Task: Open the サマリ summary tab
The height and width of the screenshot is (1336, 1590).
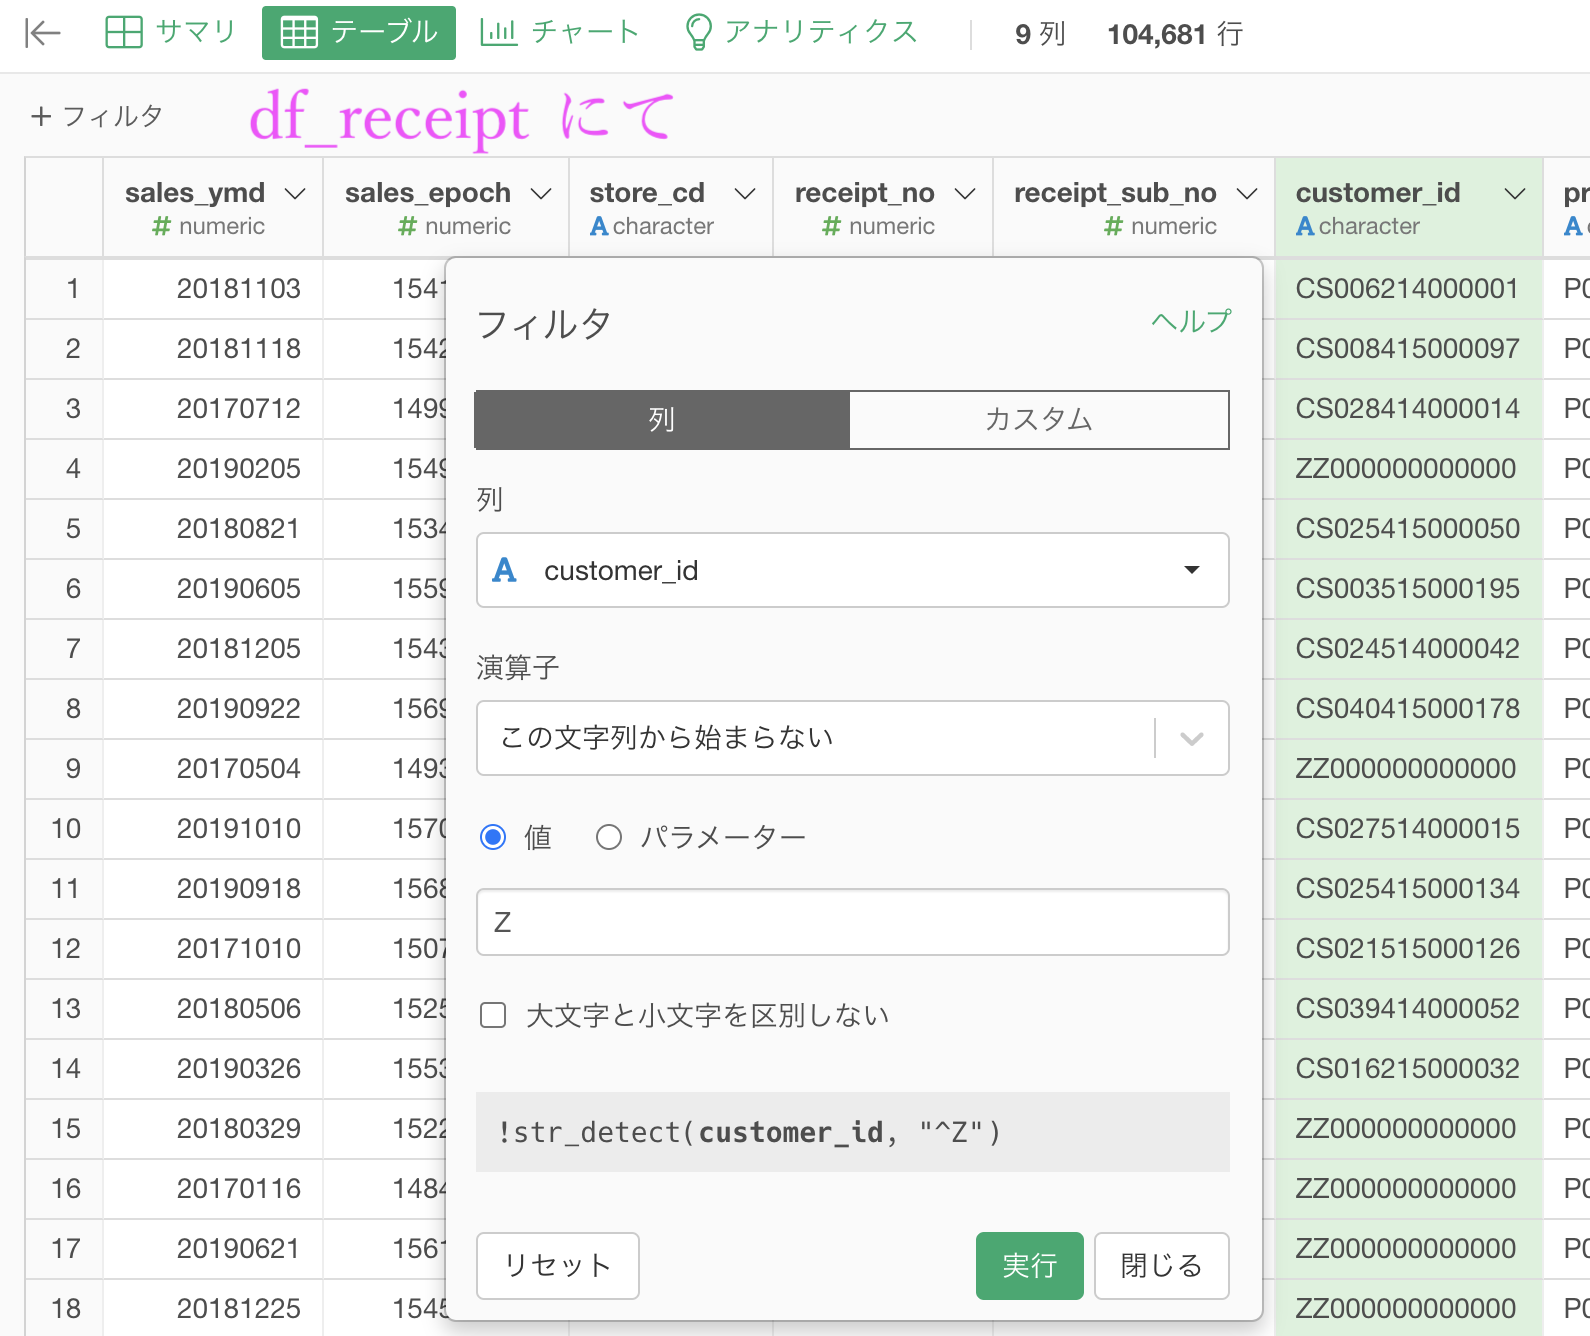Action: [x=170, y=32]
